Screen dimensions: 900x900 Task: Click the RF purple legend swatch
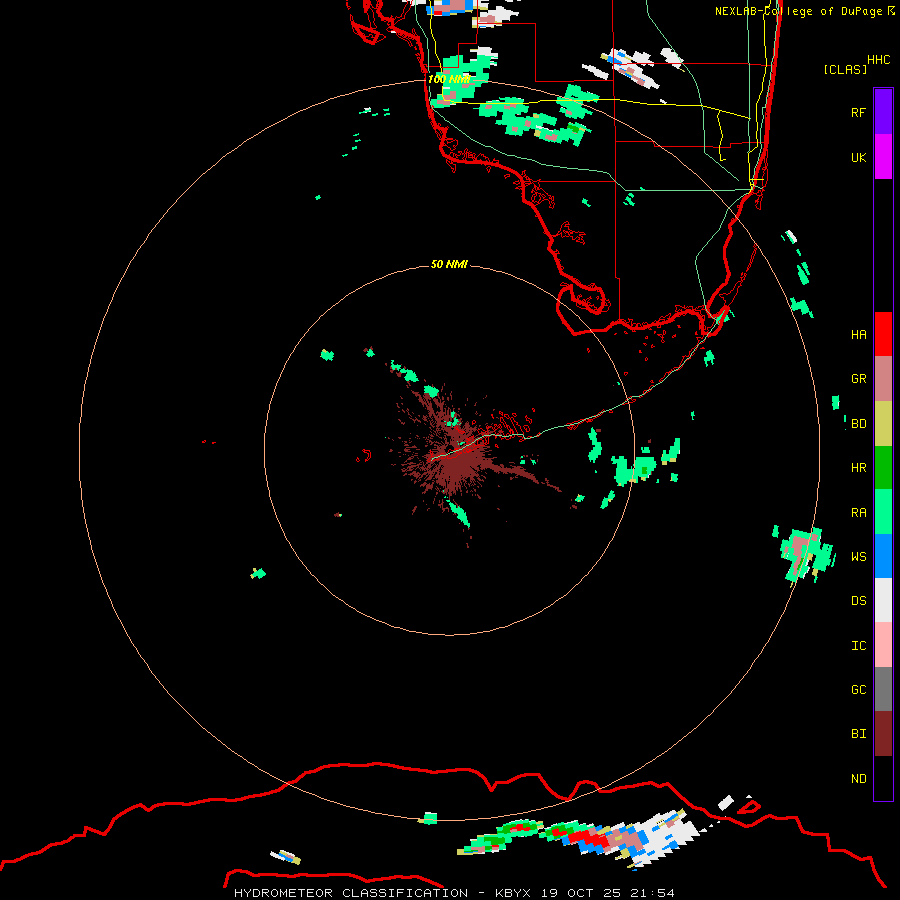coord(883,112)
